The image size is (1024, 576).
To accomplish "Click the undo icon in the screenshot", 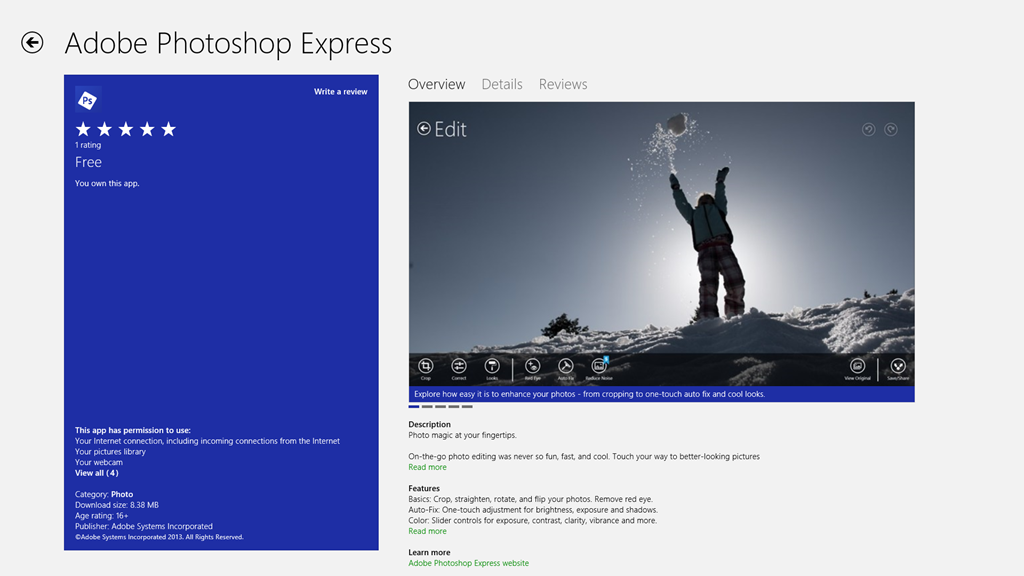I will click(868, 129).
